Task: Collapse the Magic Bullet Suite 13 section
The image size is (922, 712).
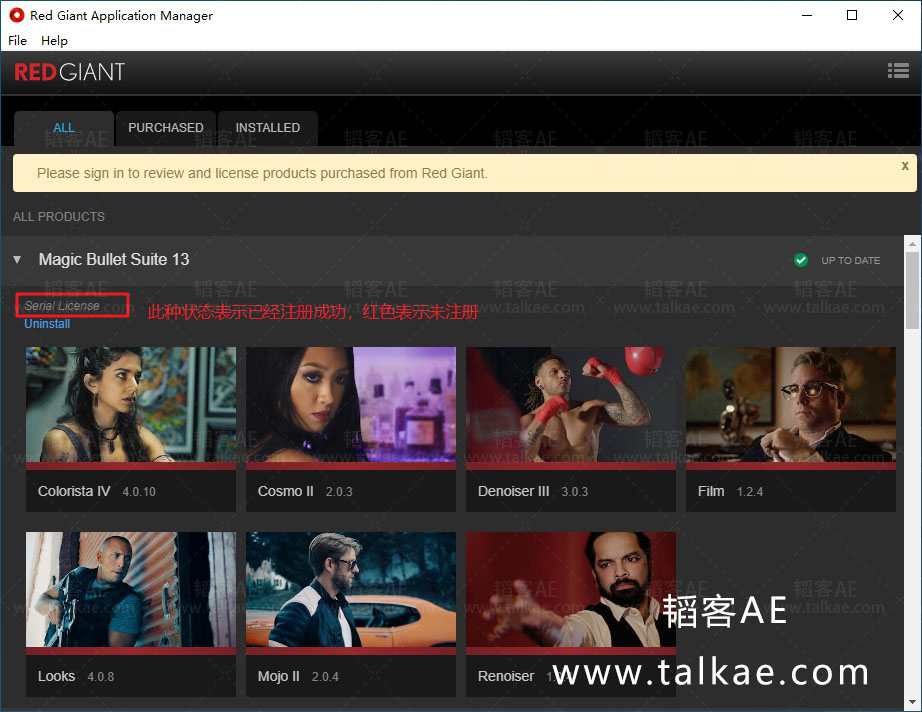Action: coord(17,259)
